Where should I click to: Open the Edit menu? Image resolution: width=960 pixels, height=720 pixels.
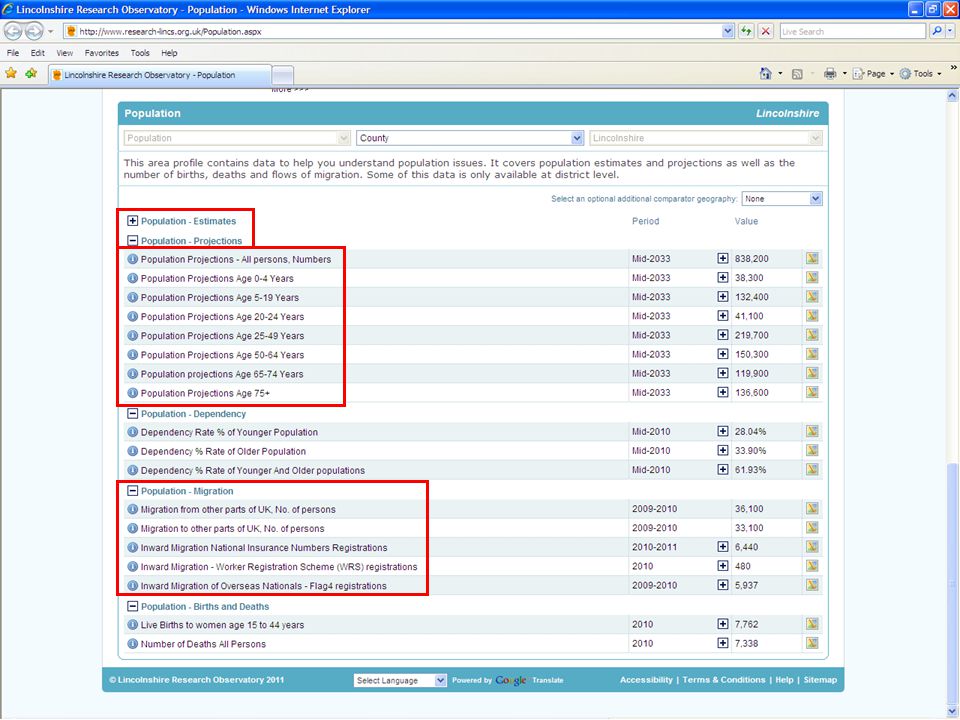(38, 53)
